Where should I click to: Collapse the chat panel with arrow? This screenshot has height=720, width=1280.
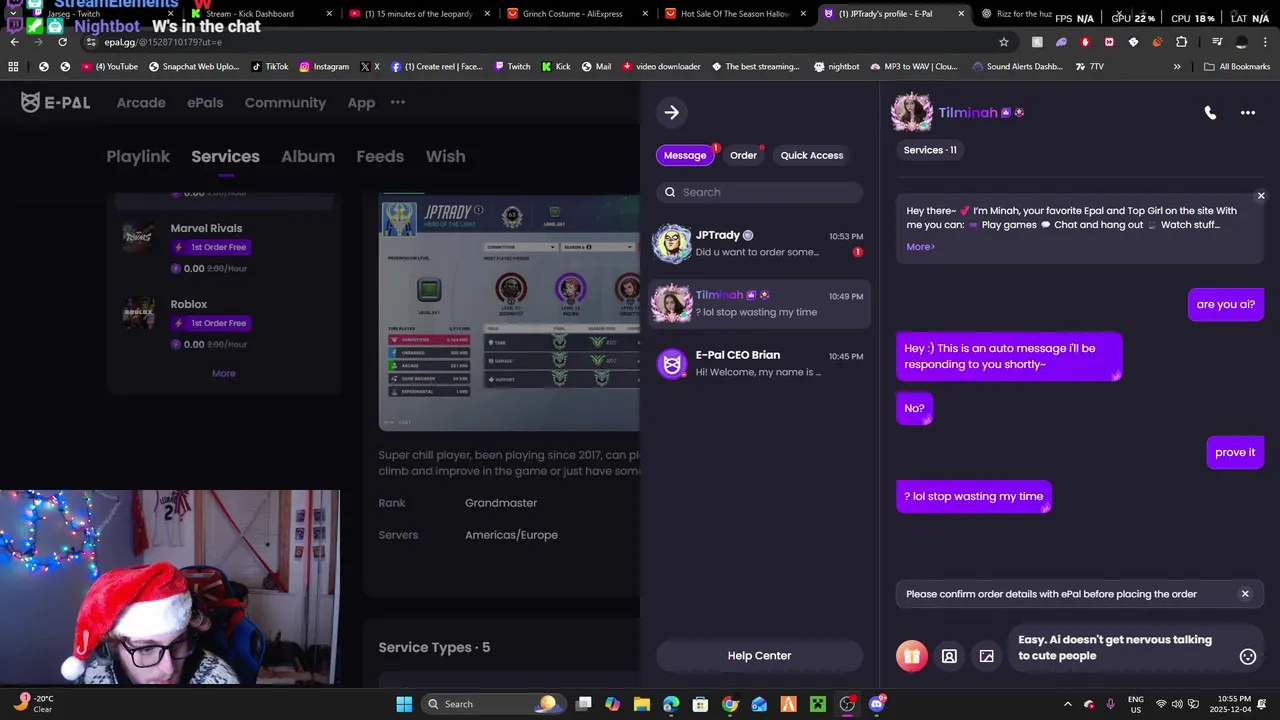[x=672, y=113]
